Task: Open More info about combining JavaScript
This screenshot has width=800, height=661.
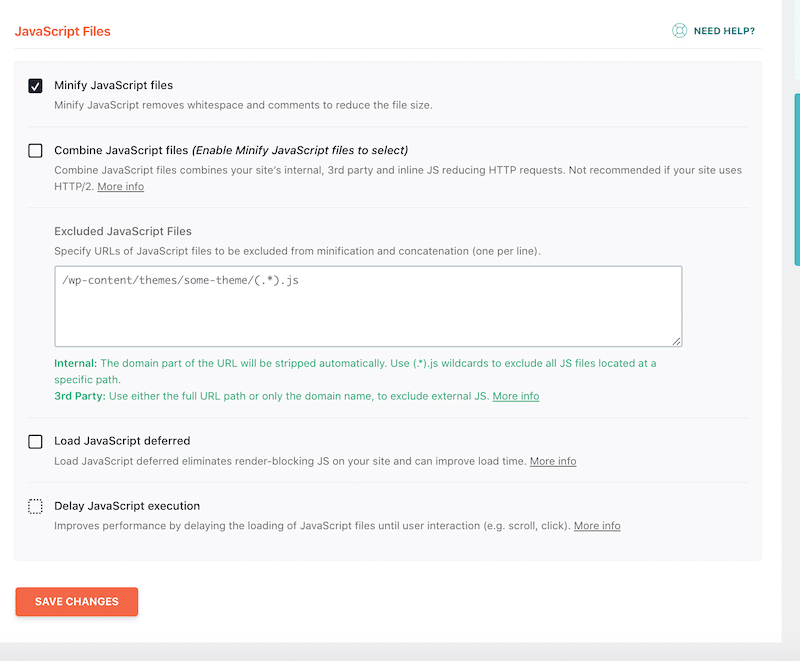Action: 120,187
